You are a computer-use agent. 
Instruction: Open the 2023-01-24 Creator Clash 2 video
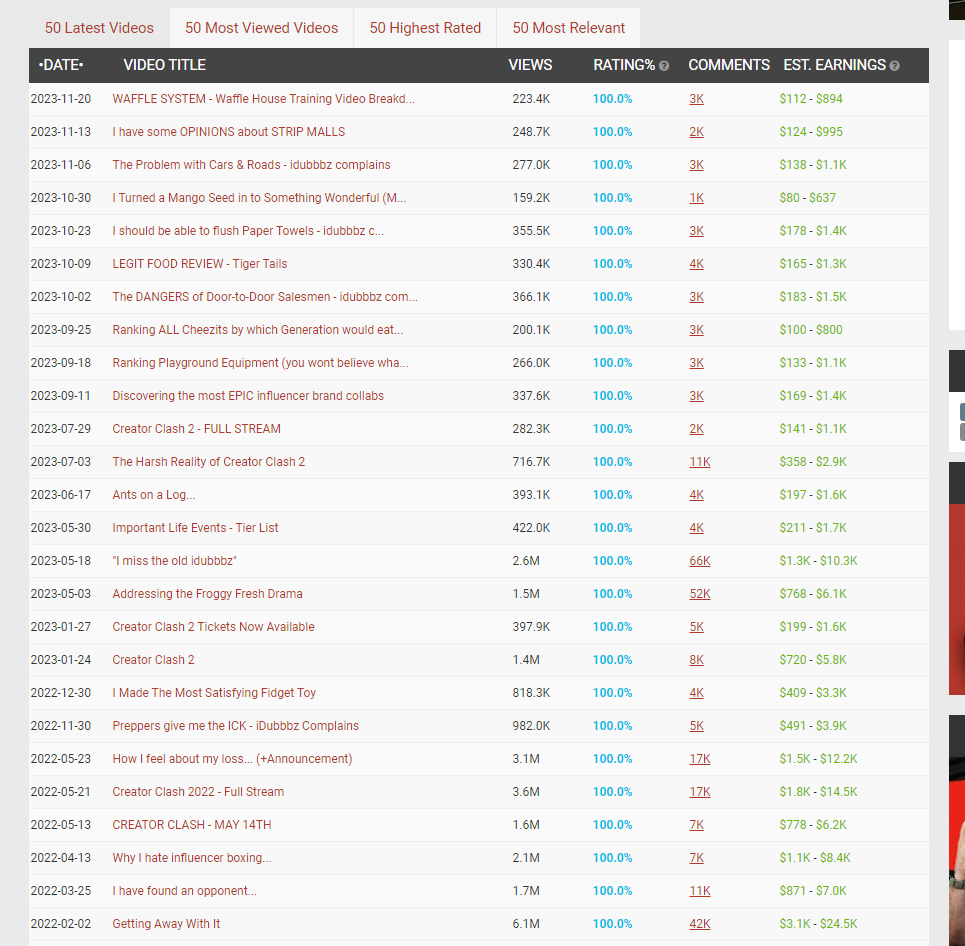pyautogui.click(x=153, y=660)
